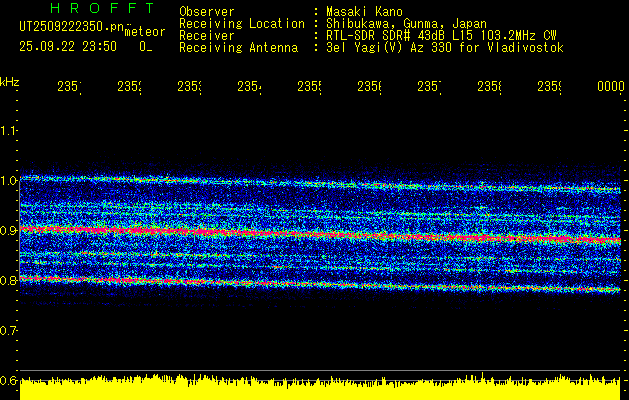Click the "Receiving Antenna" label
The image size is (629, 400).
pos(238,48)
